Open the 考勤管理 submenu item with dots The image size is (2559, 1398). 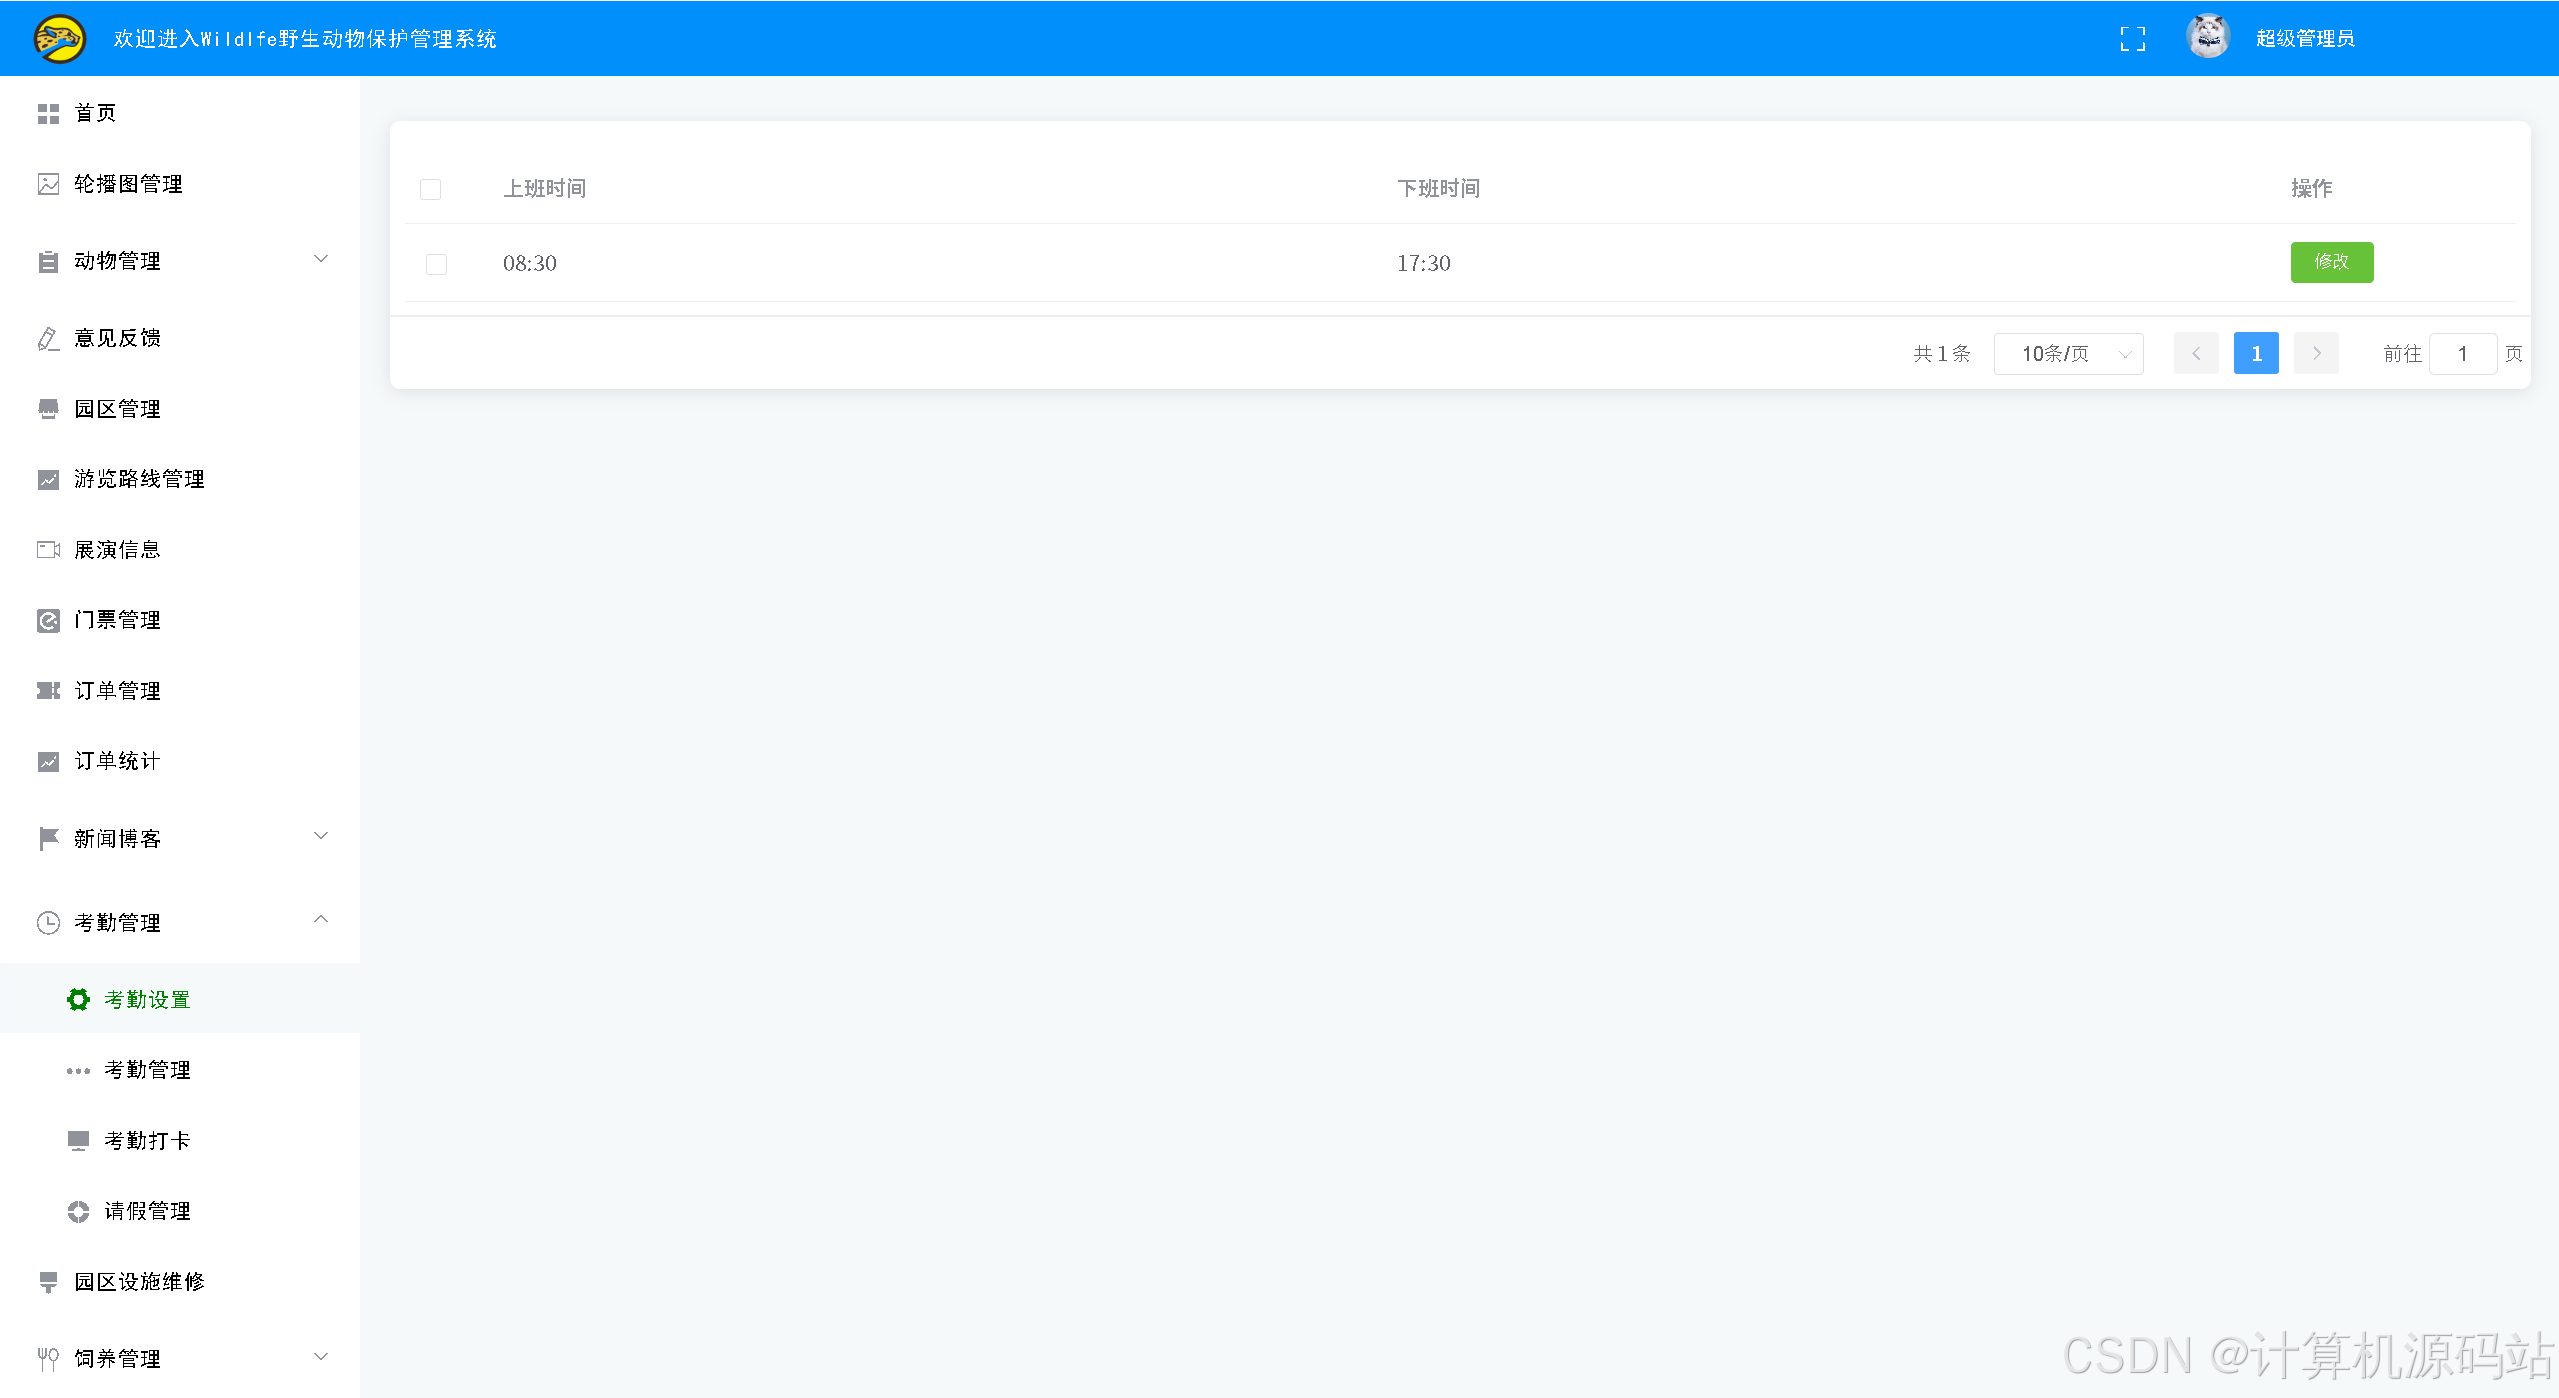(x=180, y=1071)
